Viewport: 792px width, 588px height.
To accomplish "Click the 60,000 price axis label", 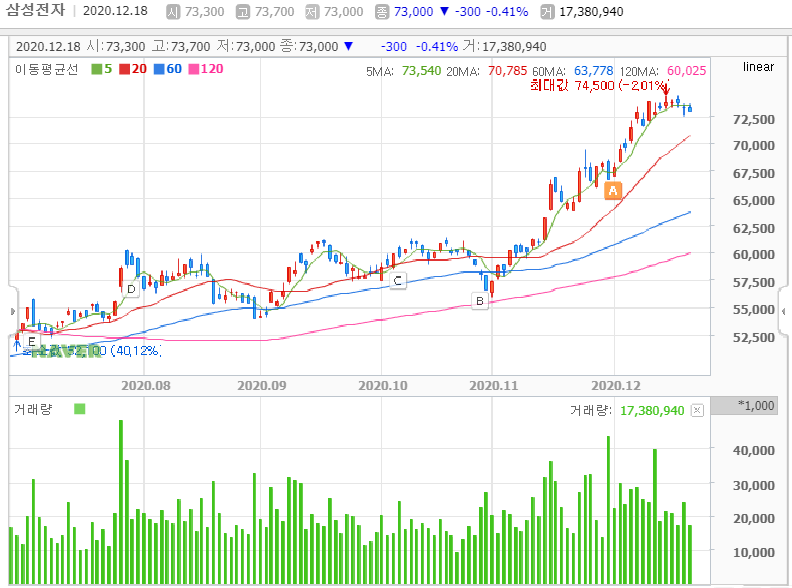I will (x=754, y=255).
